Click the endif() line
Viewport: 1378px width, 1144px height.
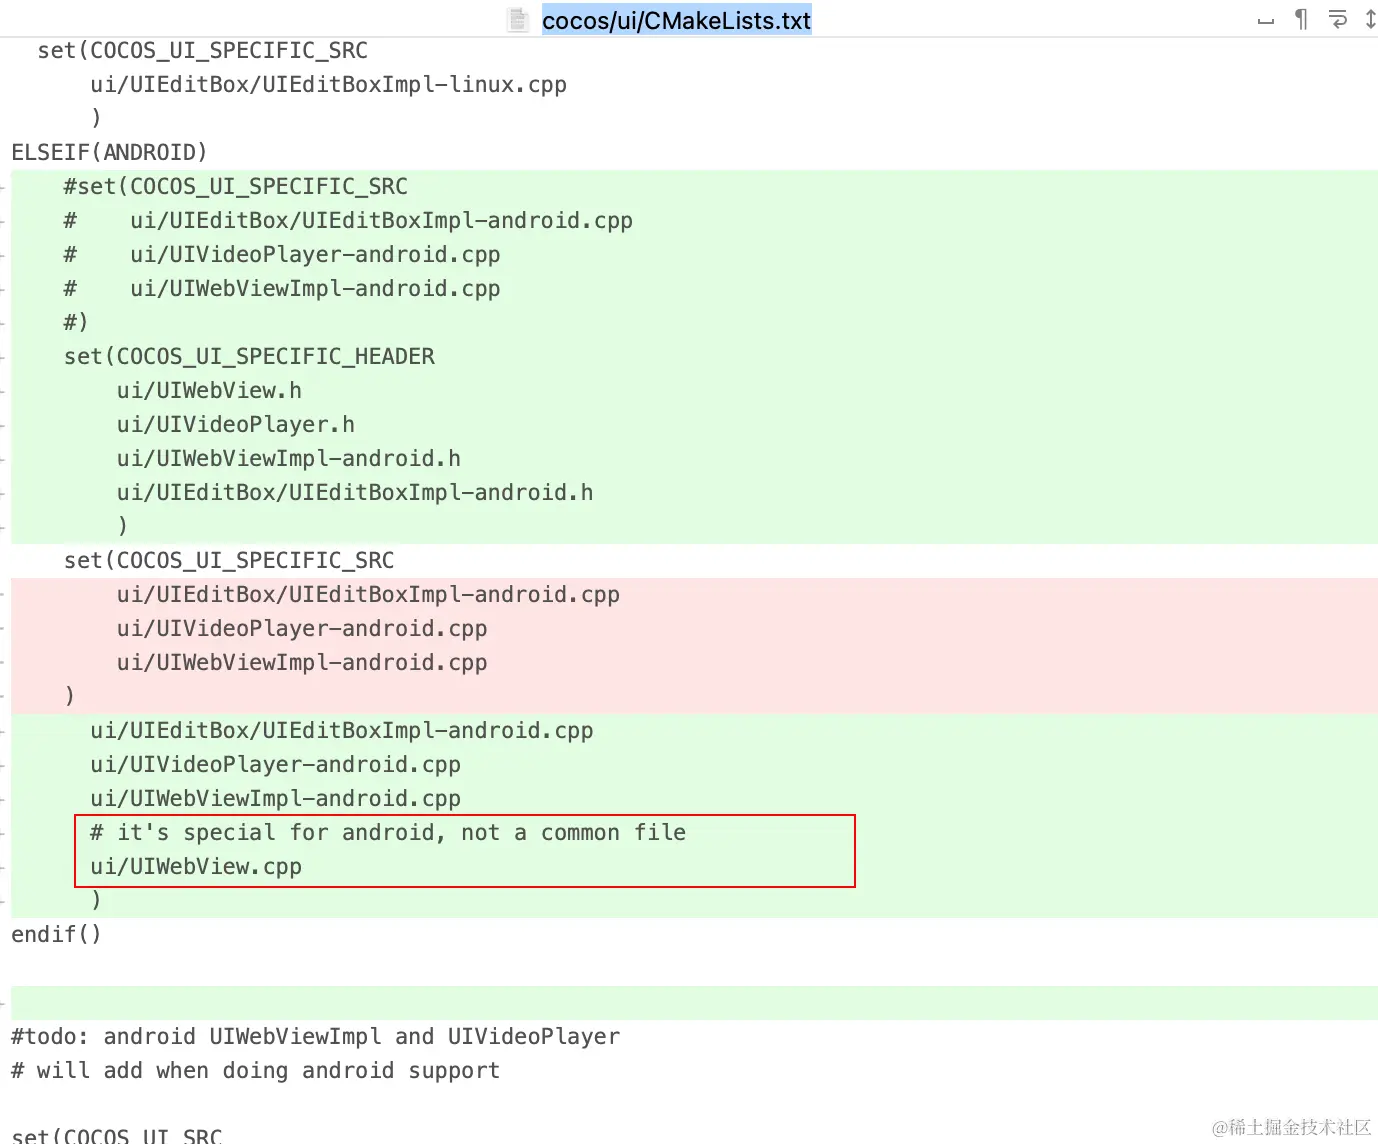56,935
